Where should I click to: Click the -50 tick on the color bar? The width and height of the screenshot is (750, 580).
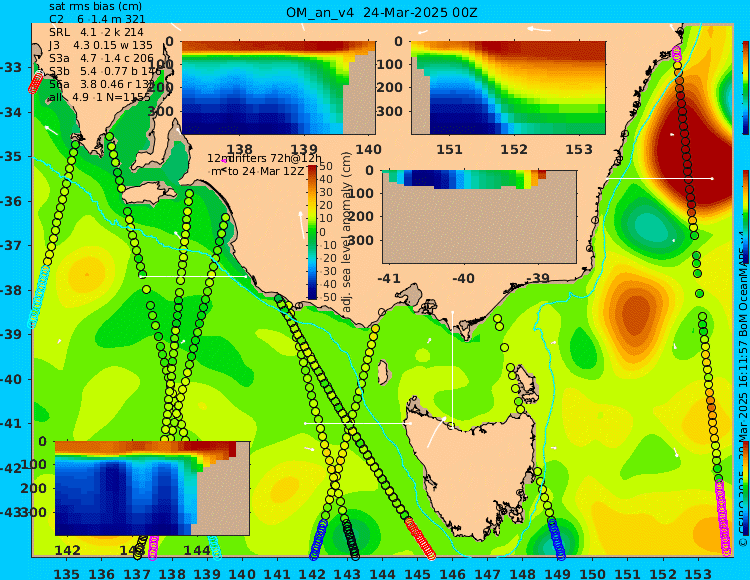[326, 297]
